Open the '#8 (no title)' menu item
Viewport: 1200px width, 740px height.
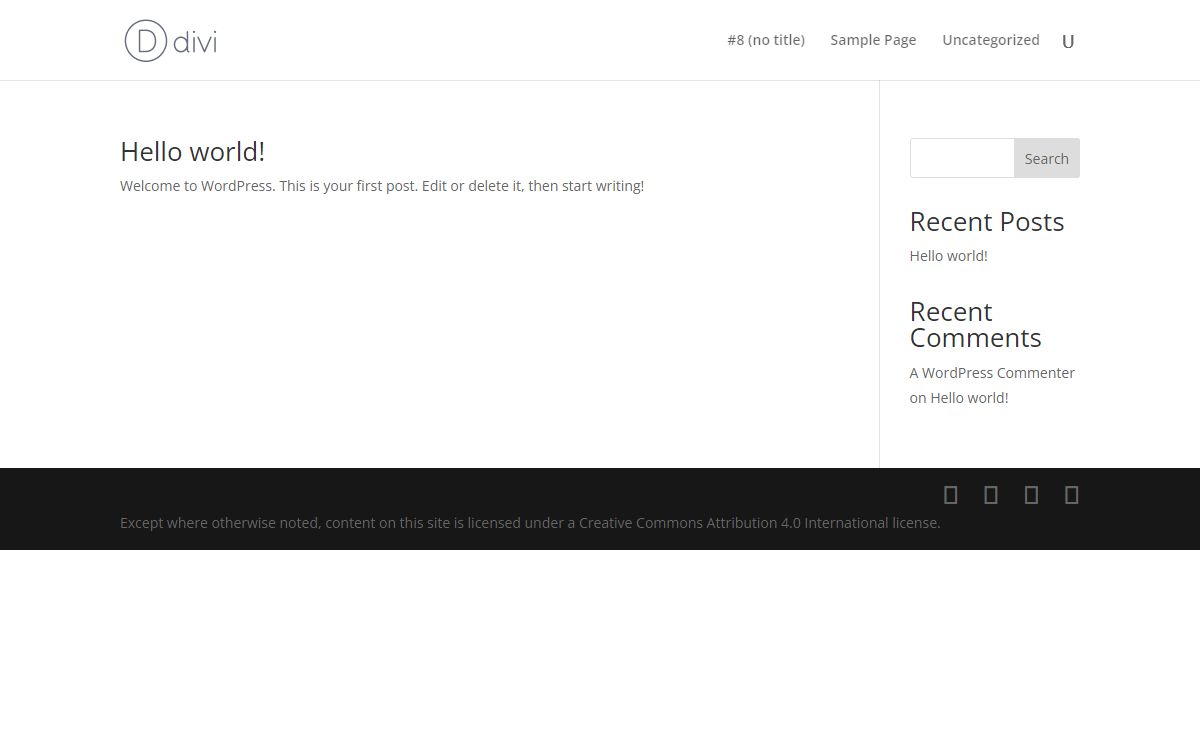tap(766, 40)
